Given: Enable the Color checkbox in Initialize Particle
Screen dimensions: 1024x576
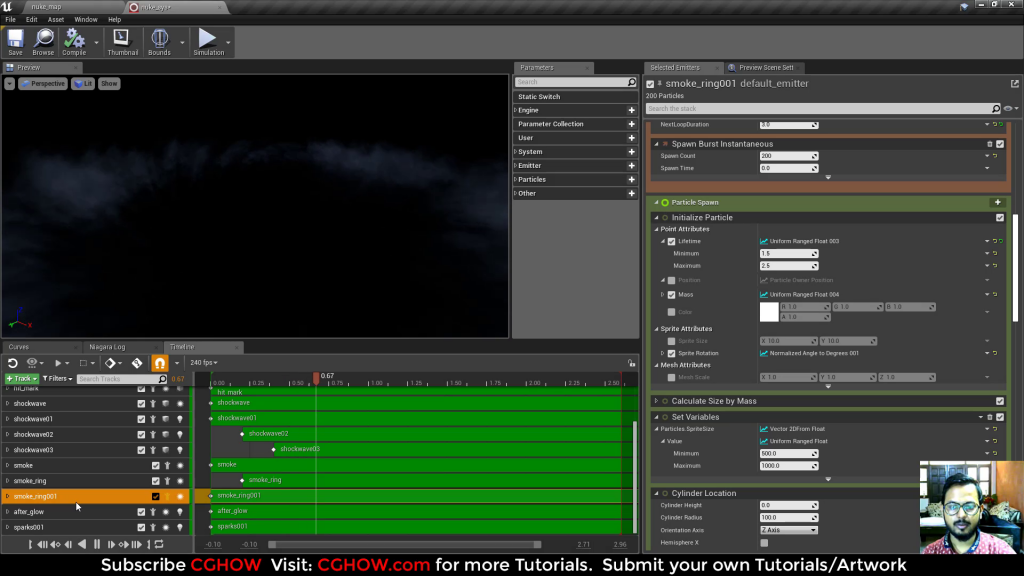Looking at the screenshot, I should [671, 312].
